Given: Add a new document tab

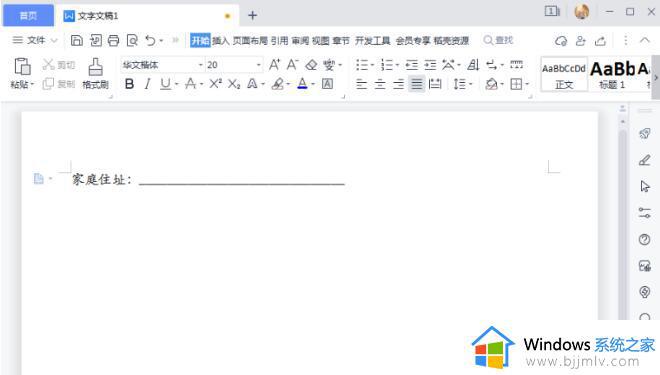Looking at the screenshot, I should pos(252,16).
